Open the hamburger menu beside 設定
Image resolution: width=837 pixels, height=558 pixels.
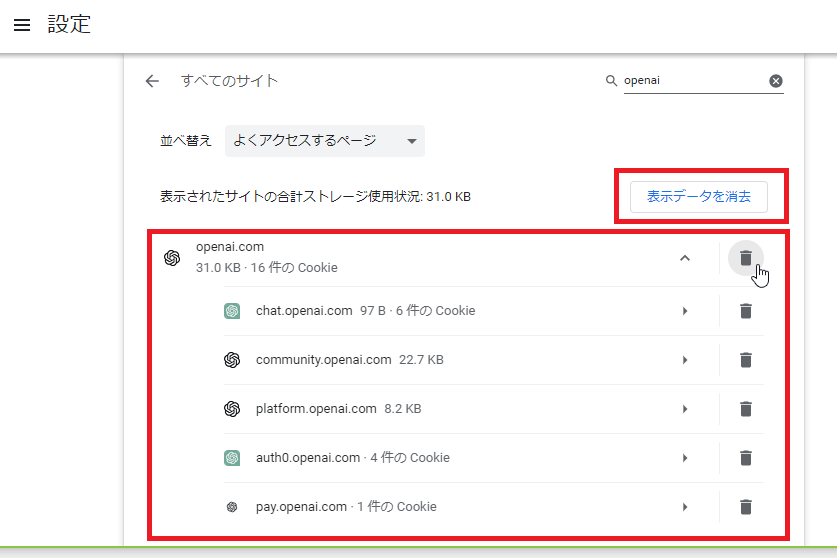[22, 25]
